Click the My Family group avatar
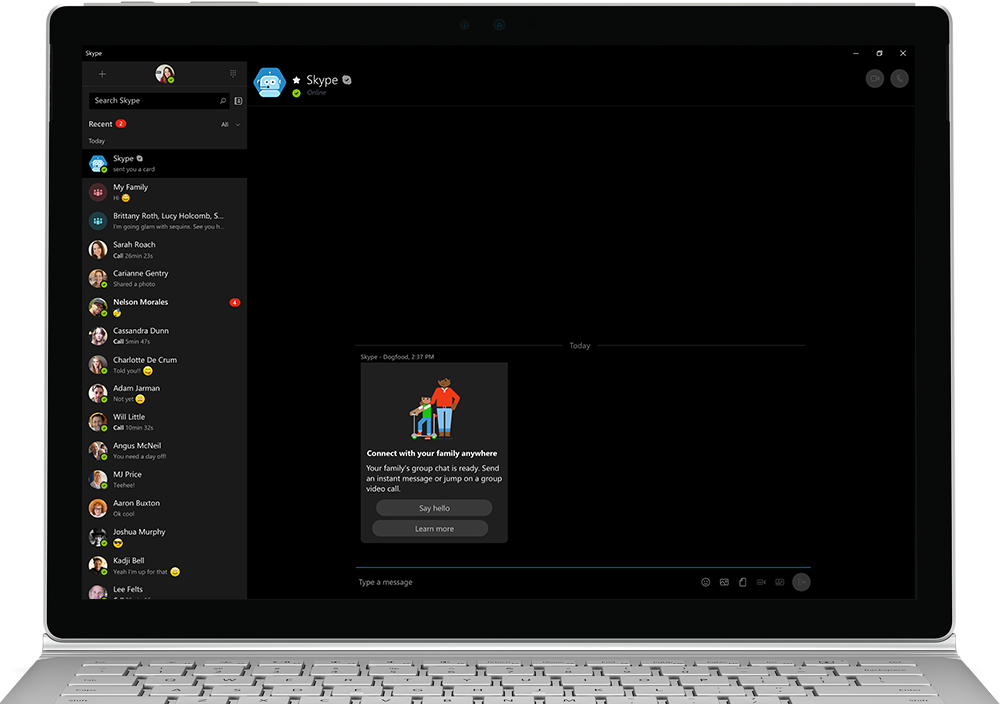1000x704 pixels. [98, 192]
